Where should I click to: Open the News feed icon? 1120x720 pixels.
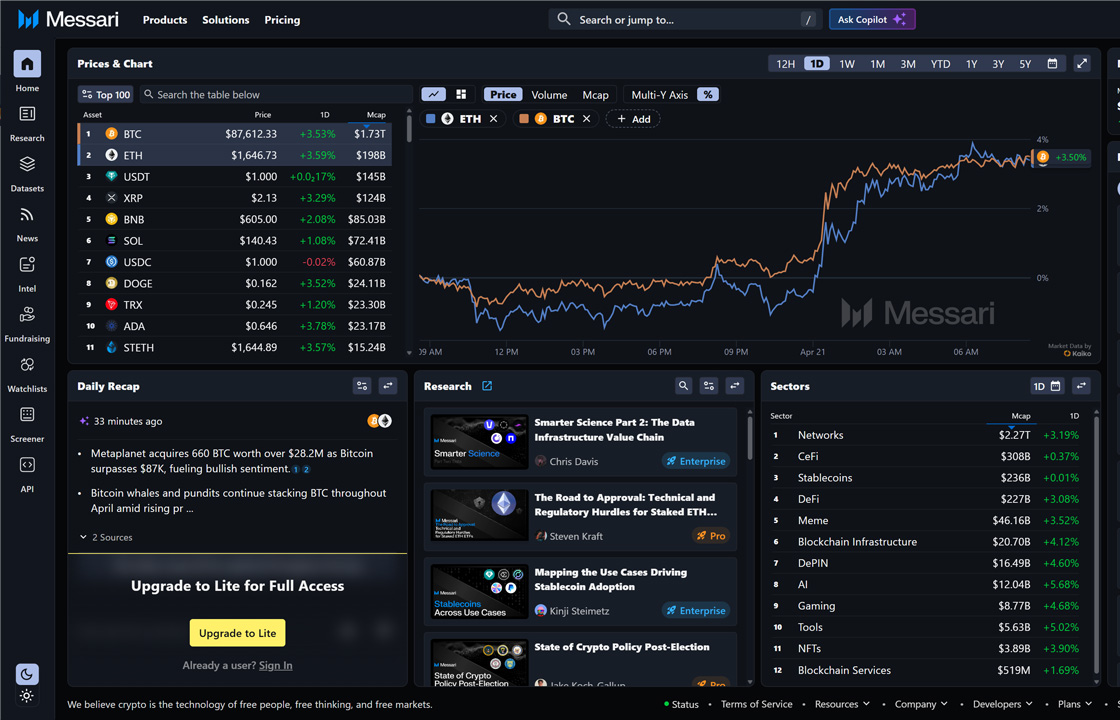point(27,214)
